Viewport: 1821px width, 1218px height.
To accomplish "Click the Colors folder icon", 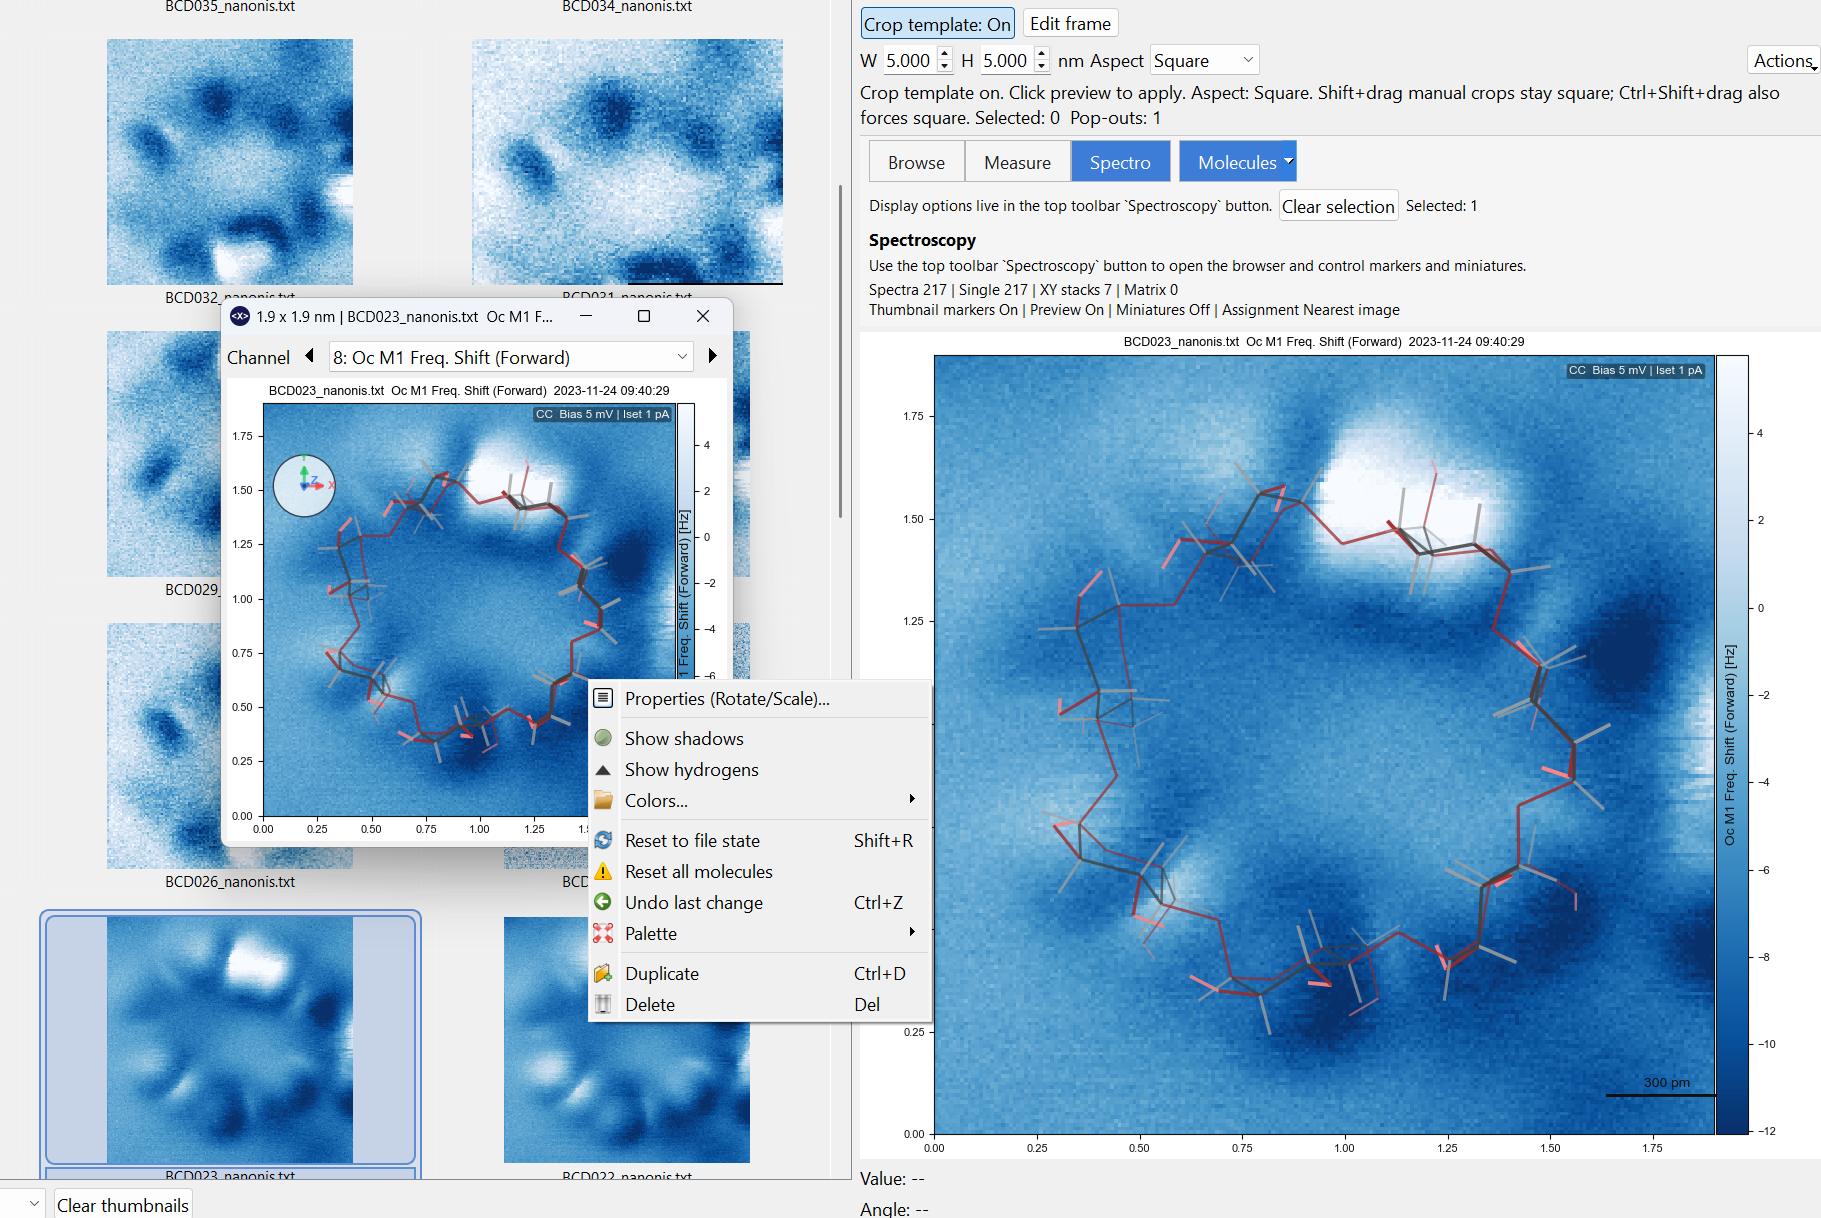I will click(x=603, y=801).
